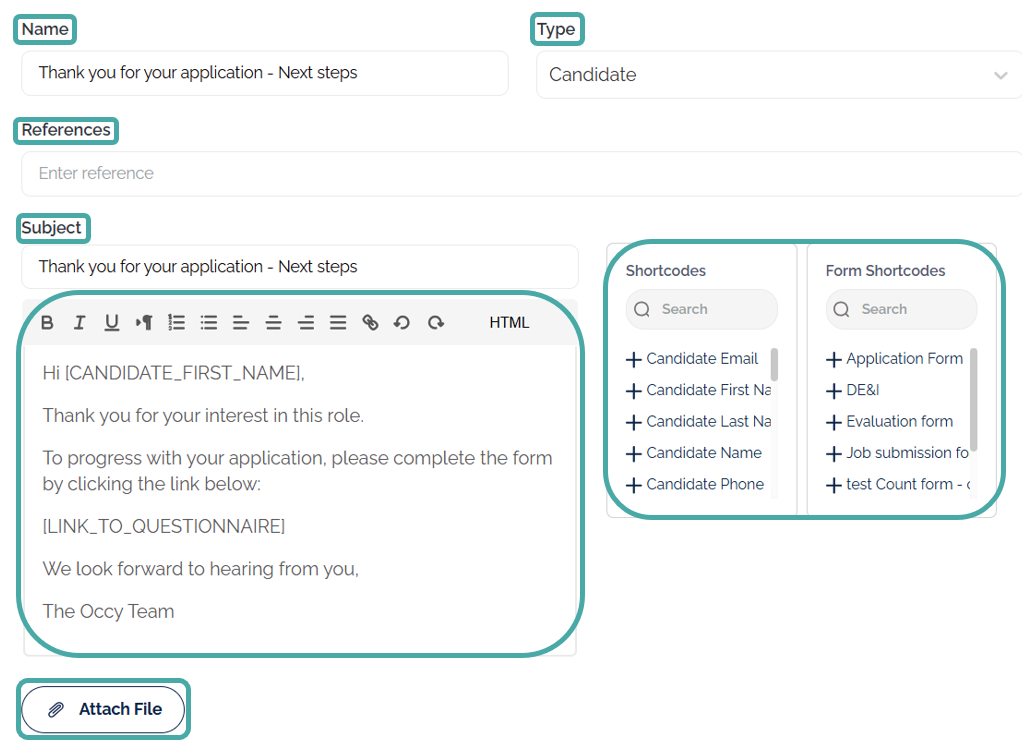The height and width of the screenshot is (744, 1022).
Task: Align text to the left
Action: coord(241,322)
